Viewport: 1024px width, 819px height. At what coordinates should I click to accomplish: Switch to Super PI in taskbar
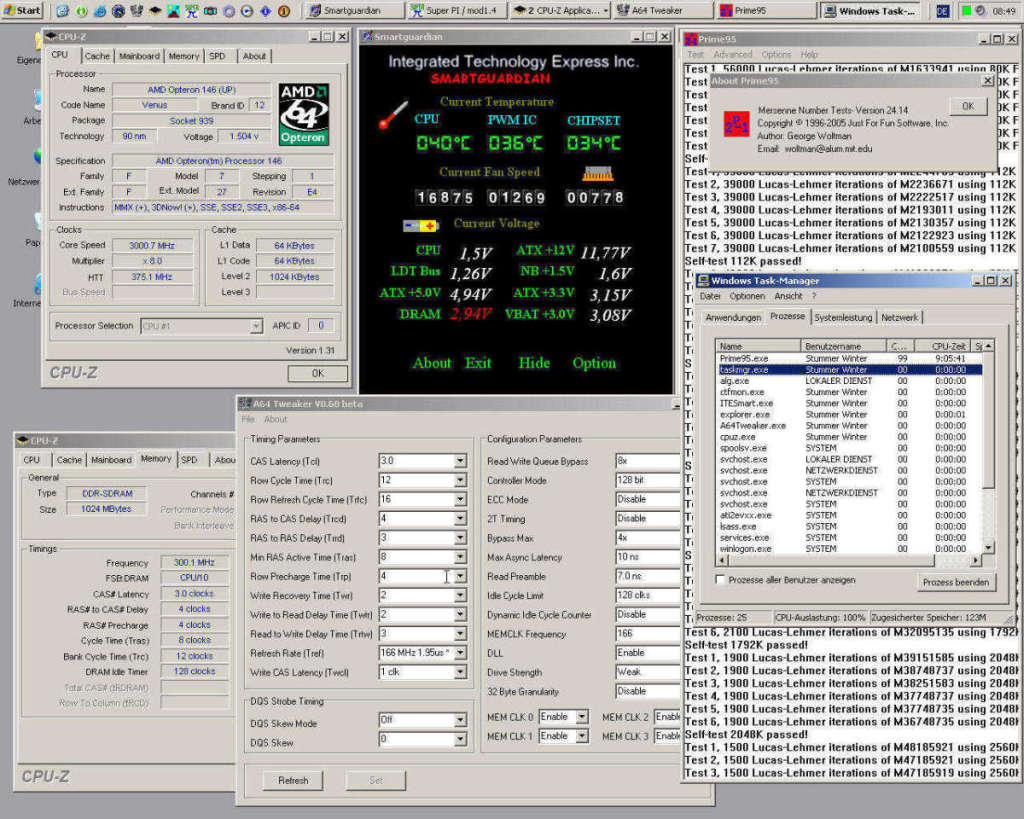click(x=458, y=10)
